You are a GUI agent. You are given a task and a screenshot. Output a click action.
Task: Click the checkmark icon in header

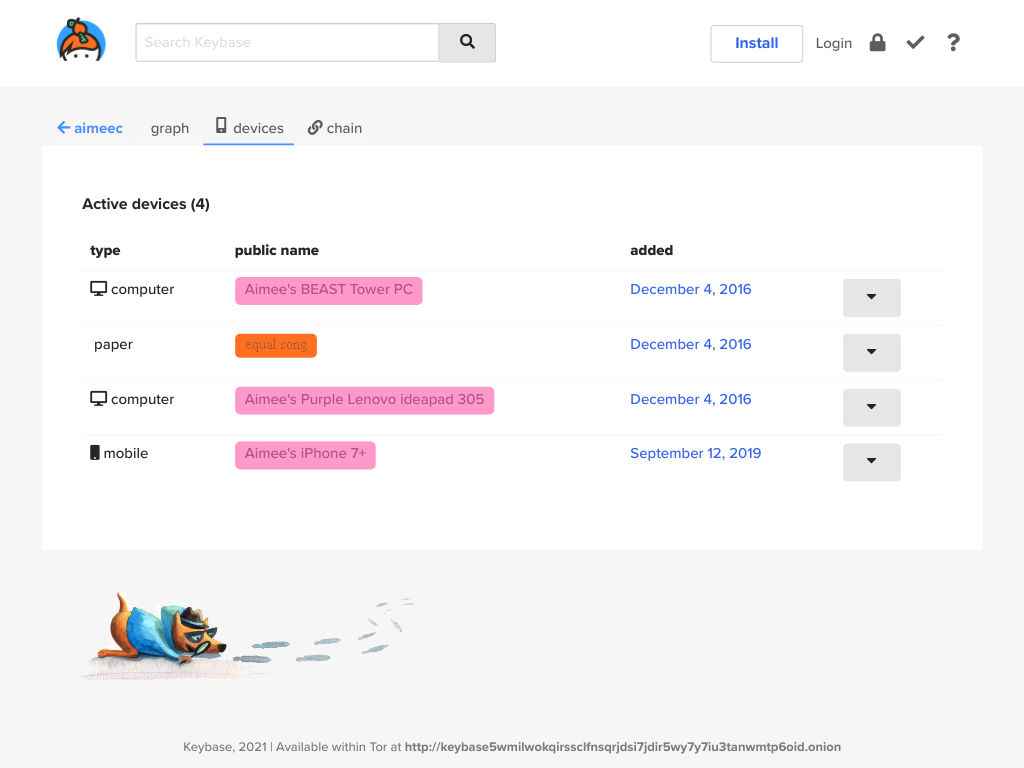tap(915, 42)
